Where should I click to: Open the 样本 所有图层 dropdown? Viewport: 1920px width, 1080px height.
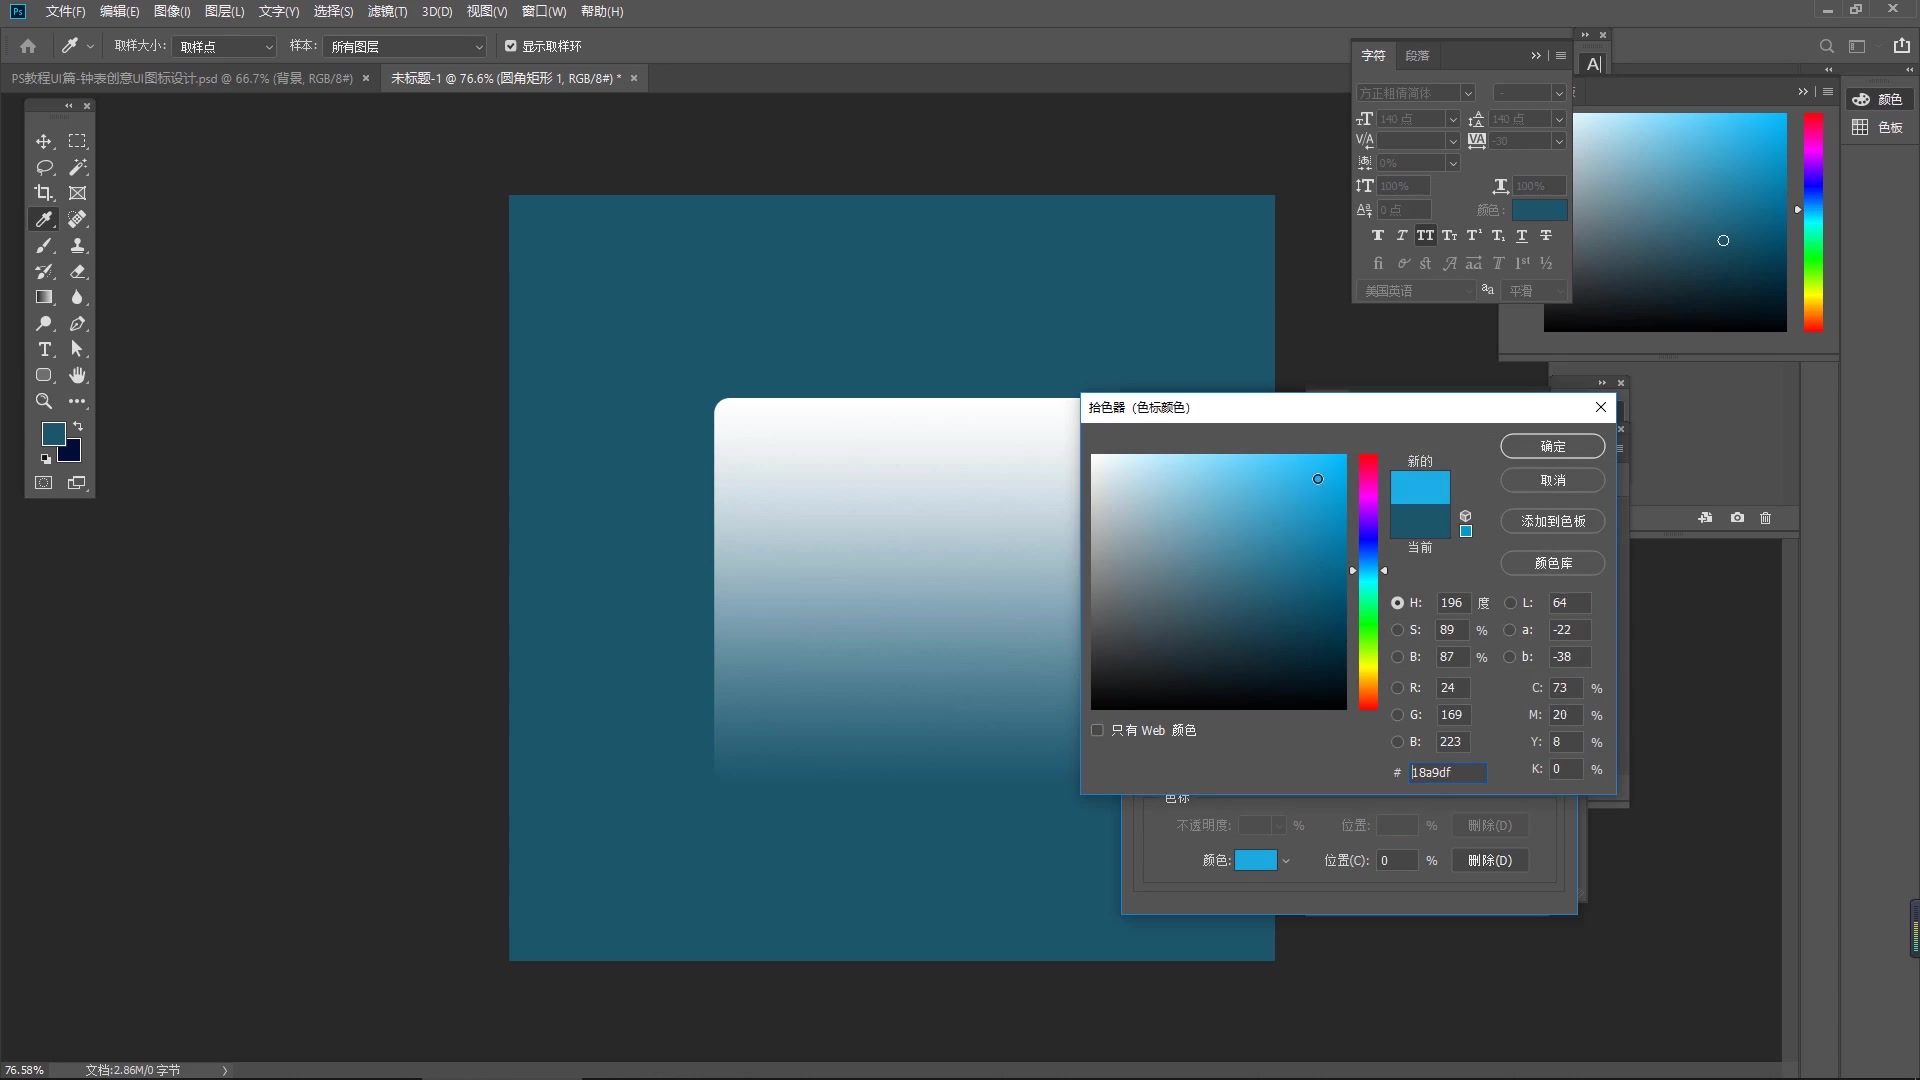405,47
